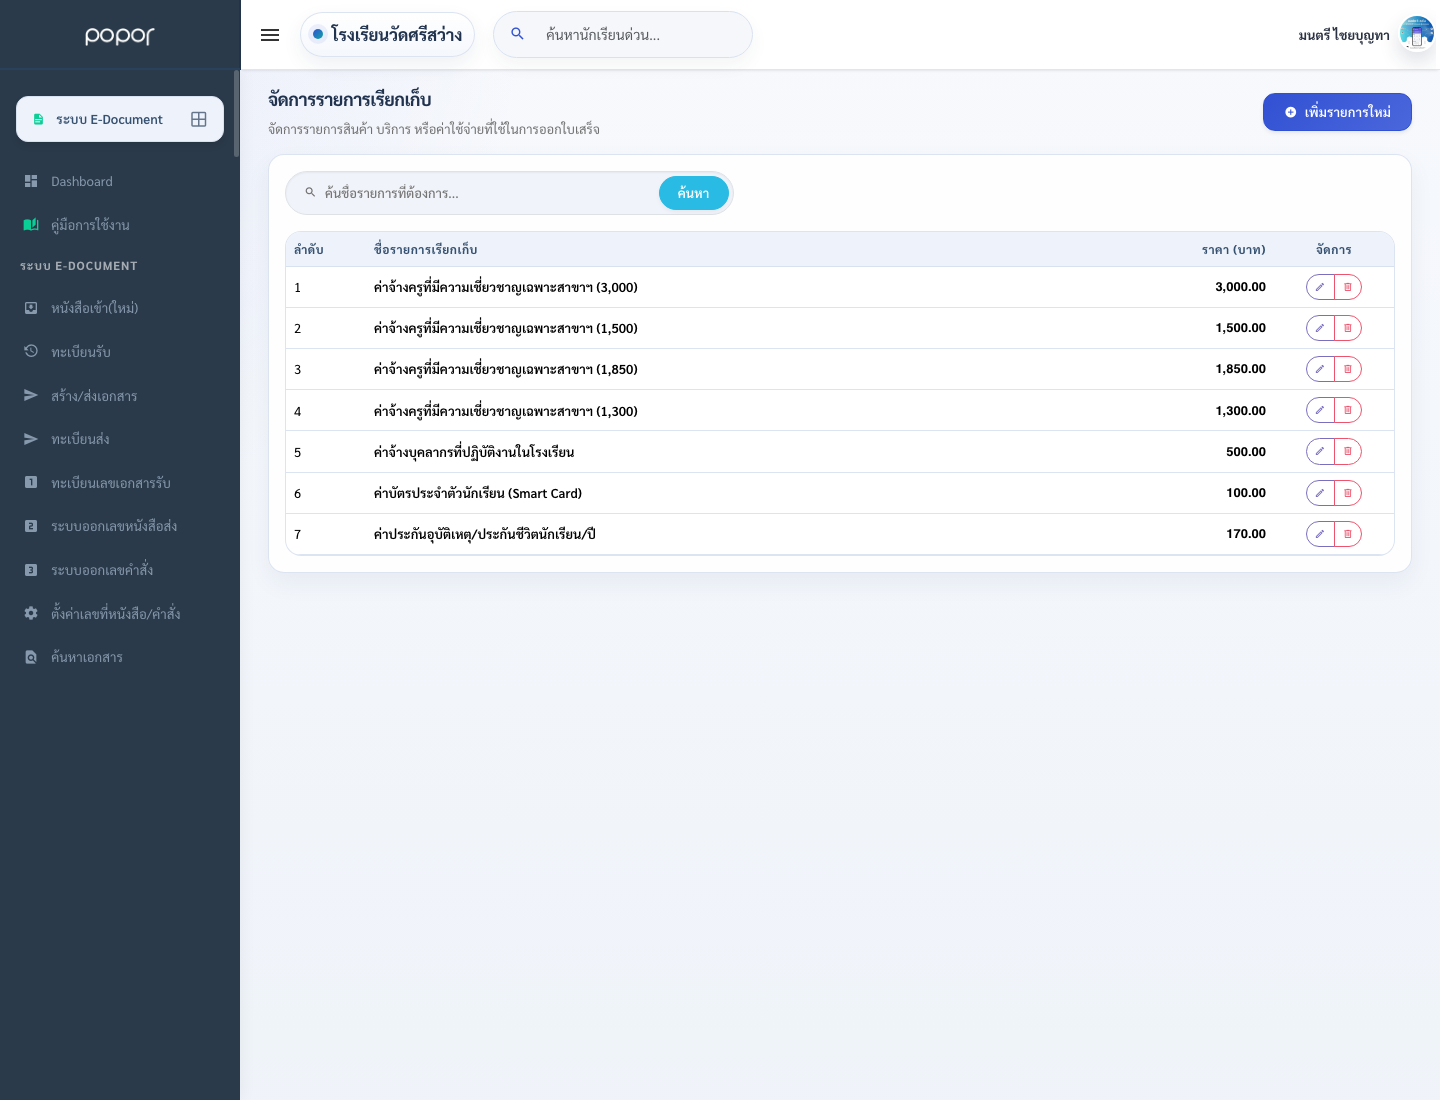Select ทะเบียนรับ in sidebar

(x=120, y=352)
